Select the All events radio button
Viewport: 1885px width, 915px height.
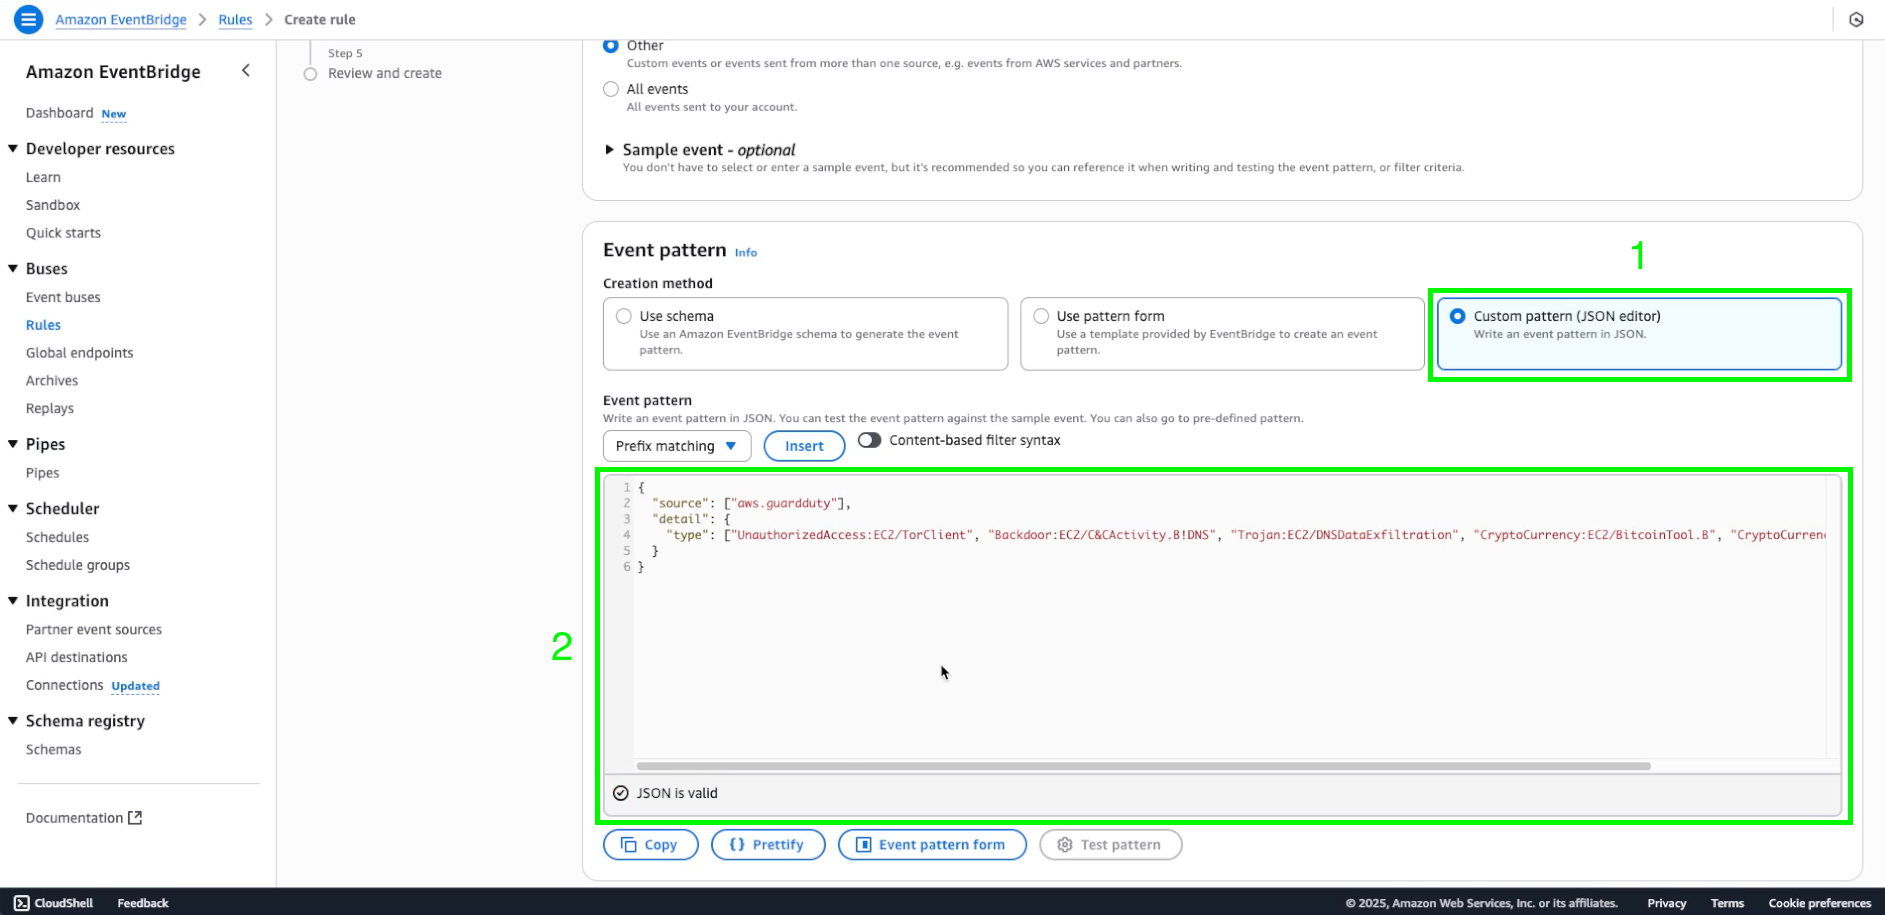611,89
